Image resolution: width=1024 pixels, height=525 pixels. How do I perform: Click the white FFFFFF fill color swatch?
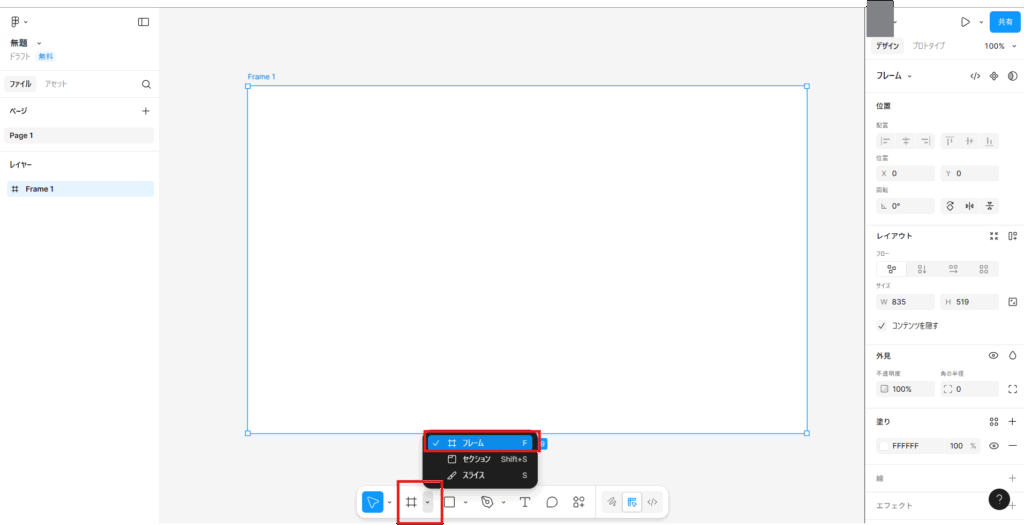coord(884,445)
